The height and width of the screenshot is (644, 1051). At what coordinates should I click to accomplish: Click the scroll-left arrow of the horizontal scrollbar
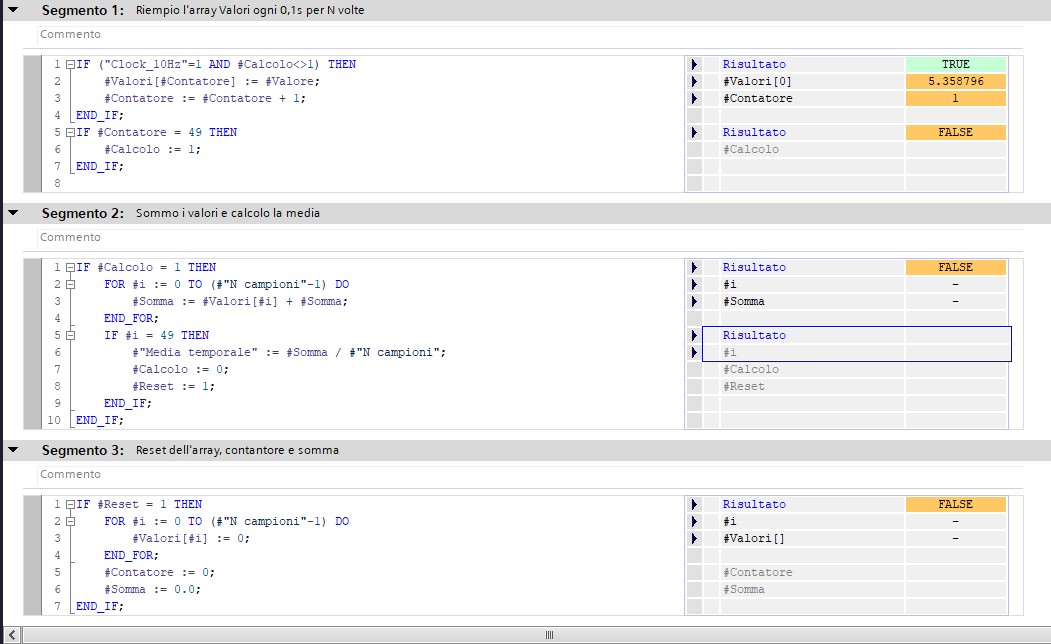(x=12, y=635)
